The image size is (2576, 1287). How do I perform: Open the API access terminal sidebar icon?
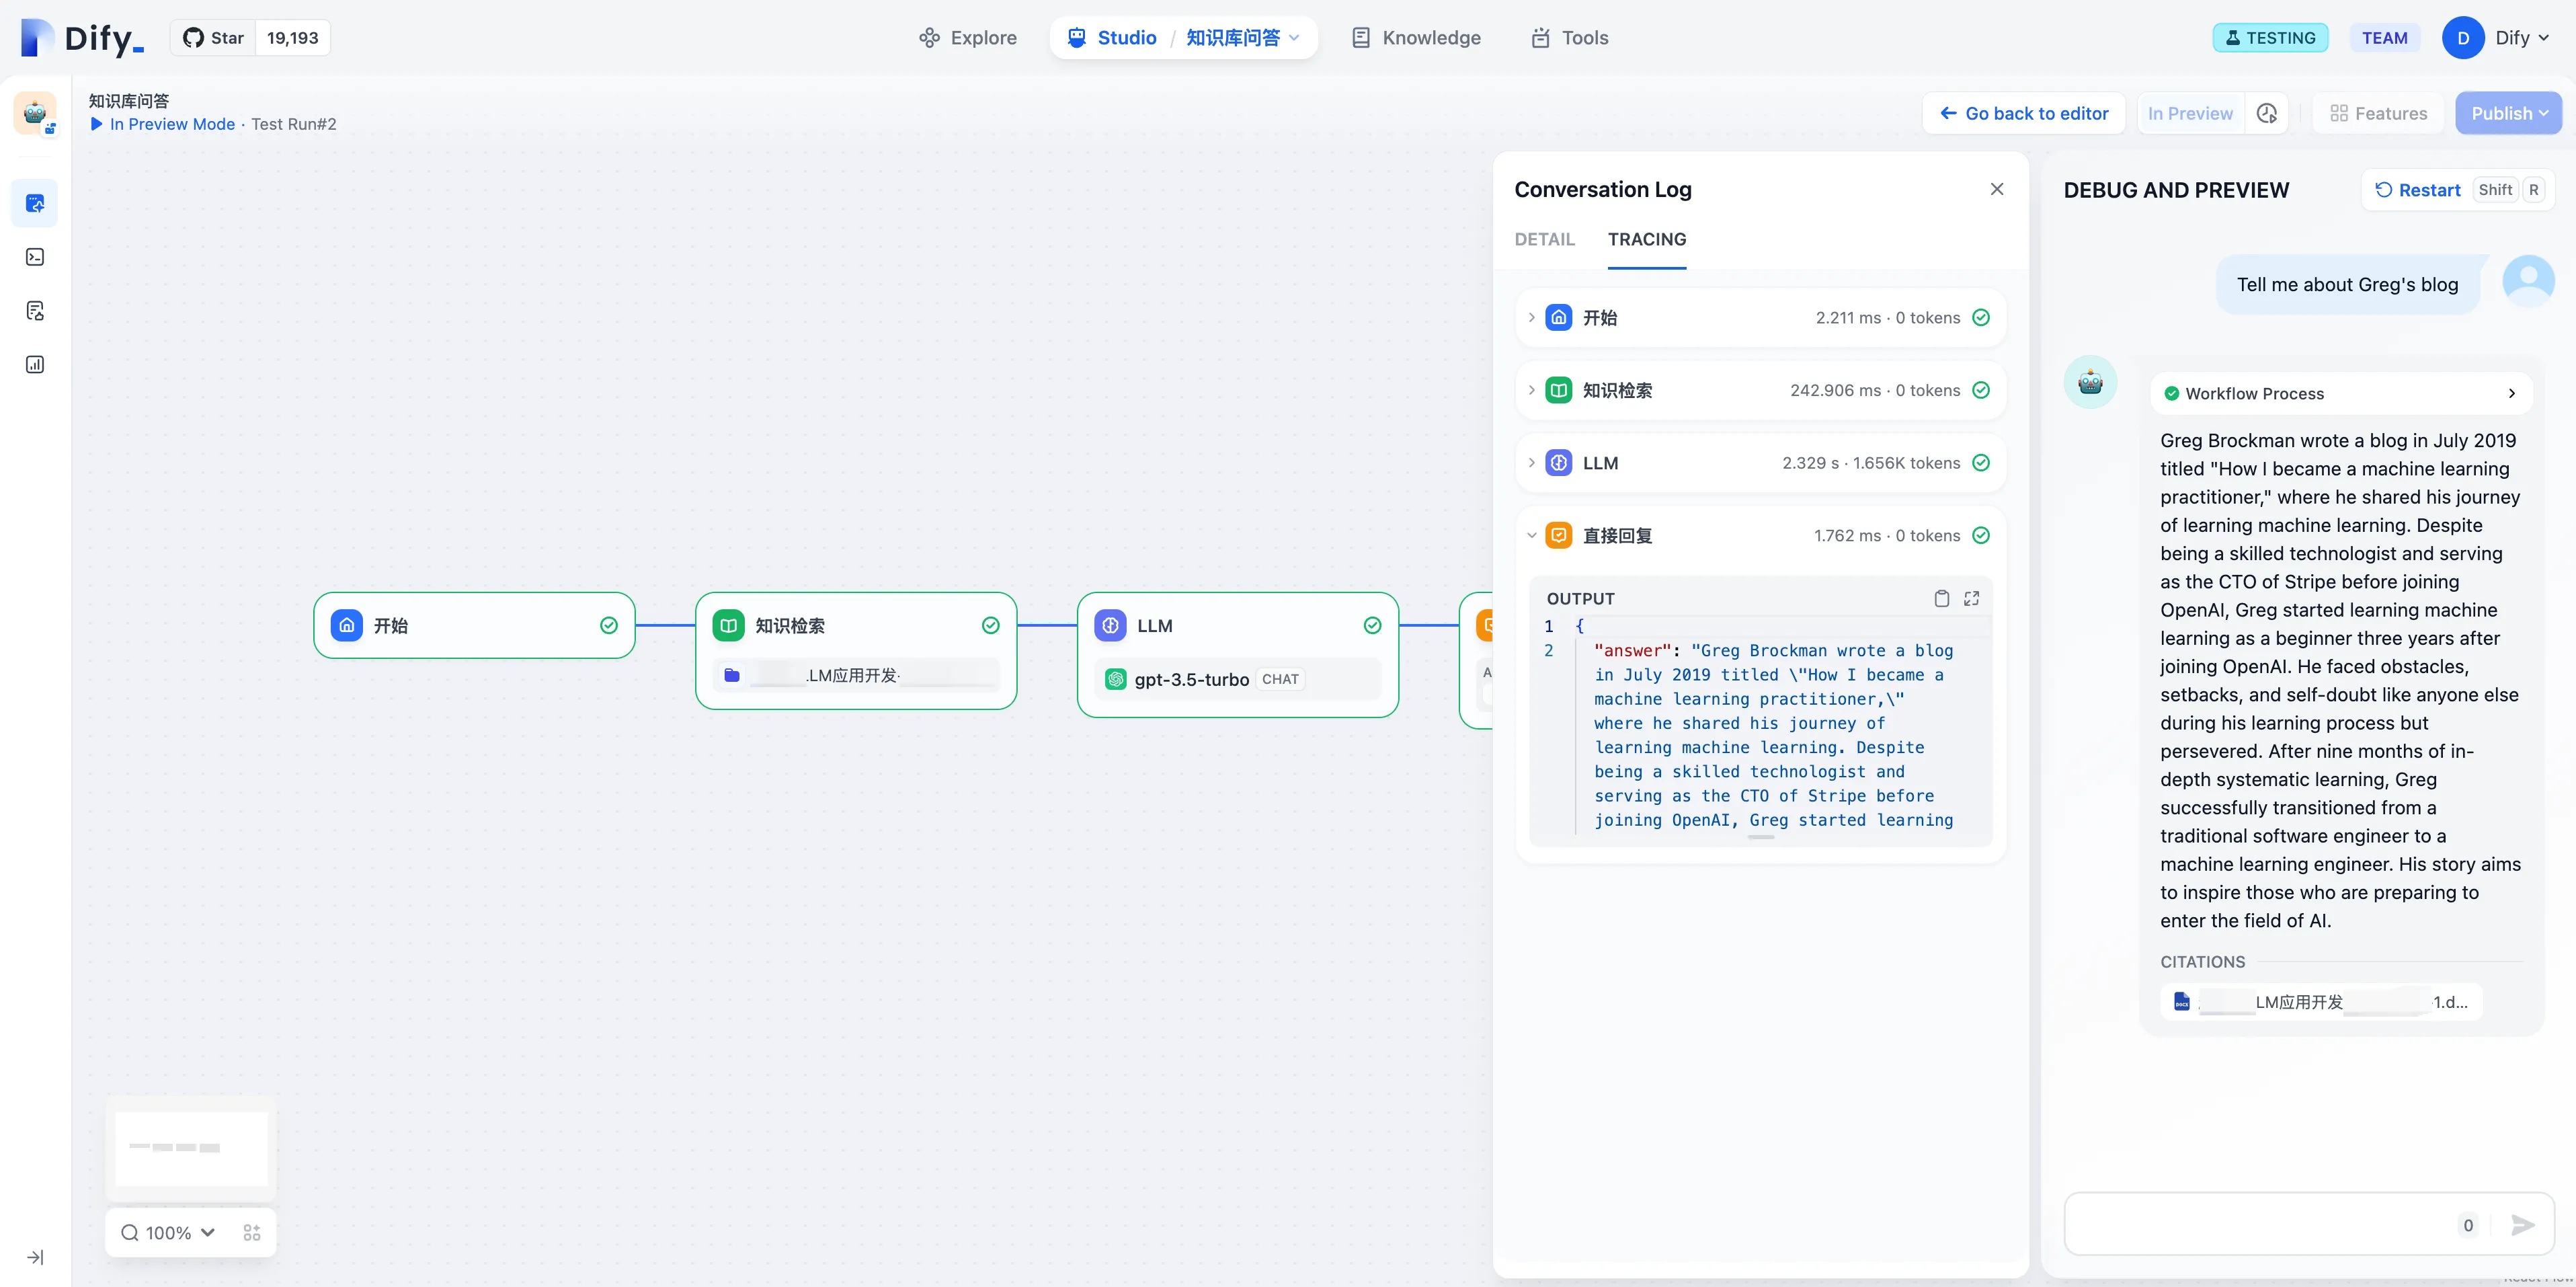(x=35, y=257)
